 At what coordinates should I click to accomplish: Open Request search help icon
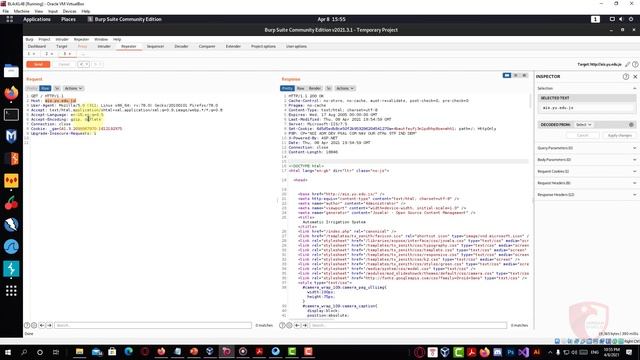27,325
